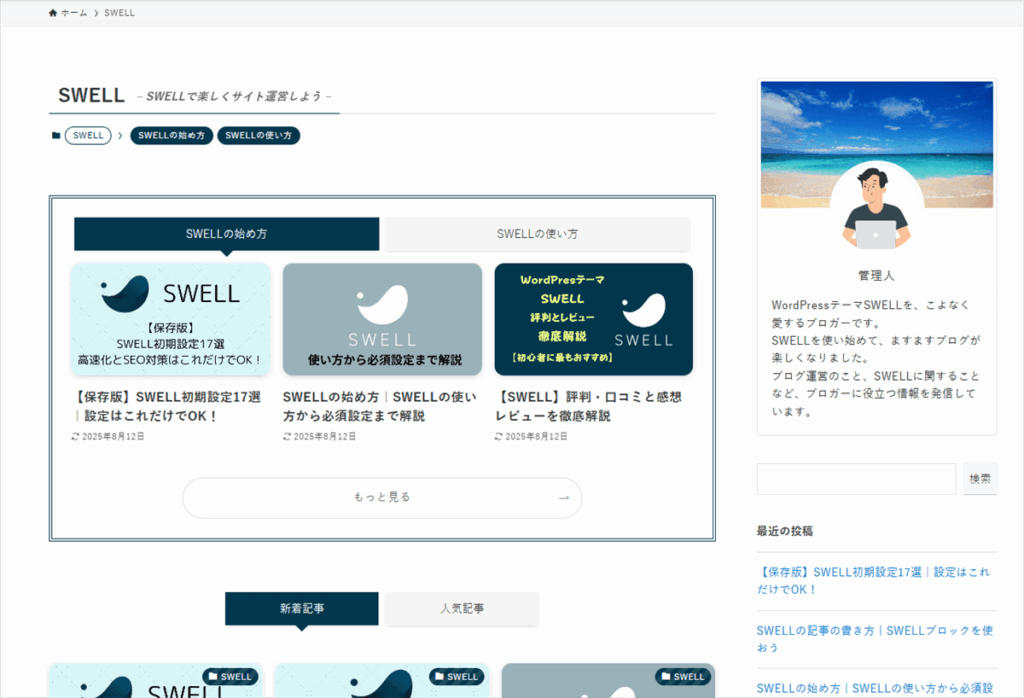Click the SWELL breadcrumb text
This screenshot has height=698, width=1024.
tap(120, 13)
